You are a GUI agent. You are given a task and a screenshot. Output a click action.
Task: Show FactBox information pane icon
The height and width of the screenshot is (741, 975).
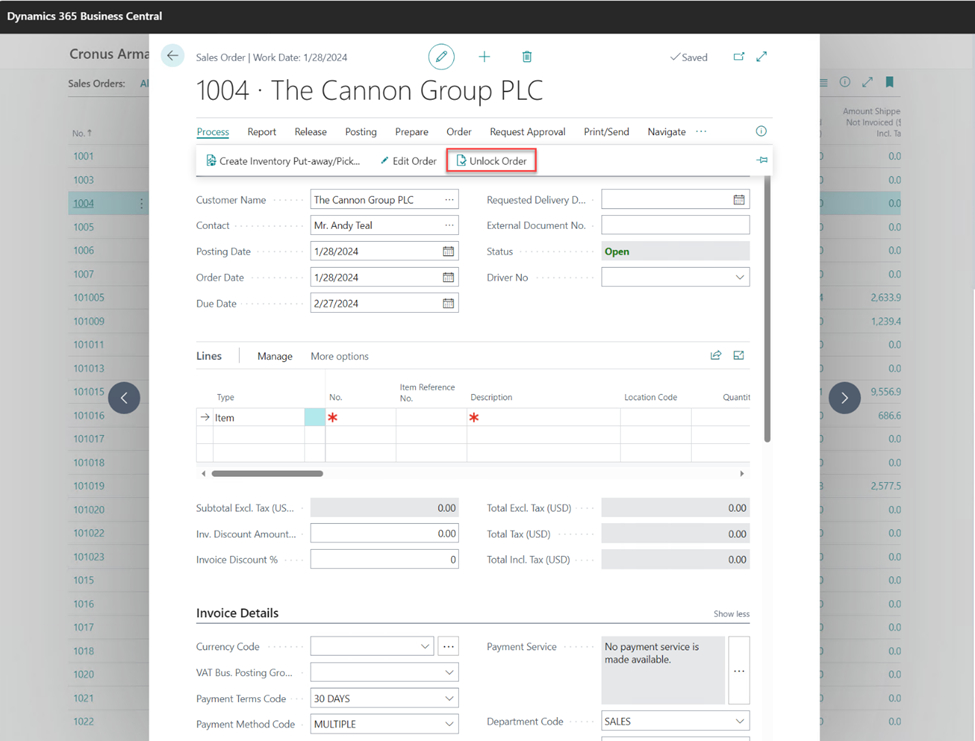click(x=760, y=131)
